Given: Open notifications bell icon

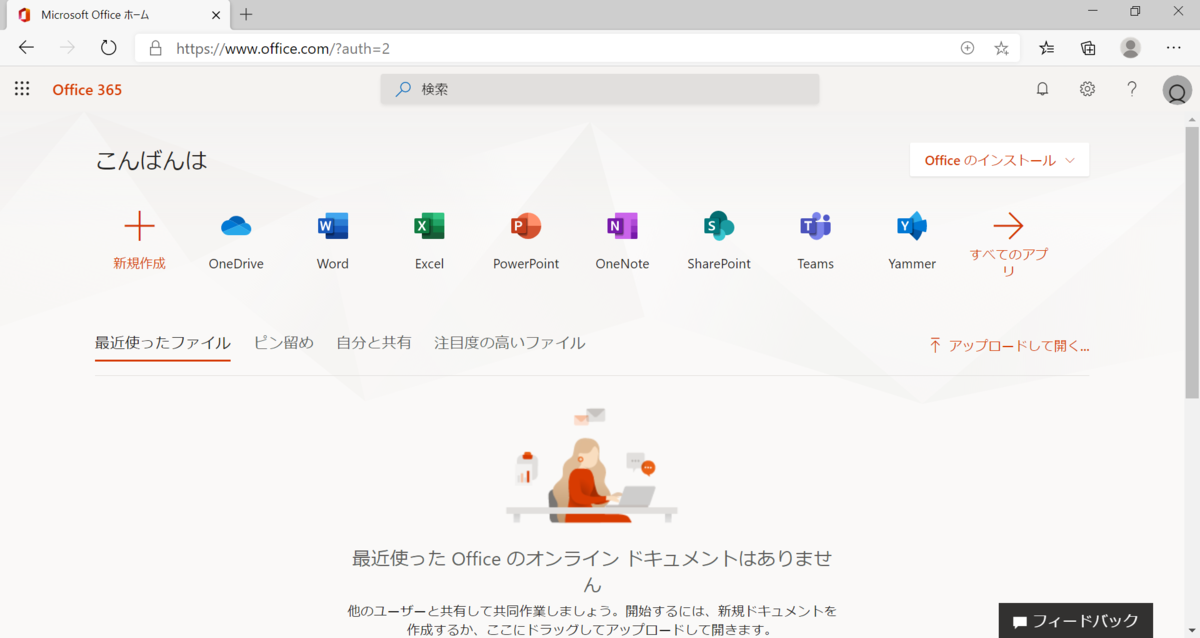Looking at the screenshot, I should point(1042,89).
